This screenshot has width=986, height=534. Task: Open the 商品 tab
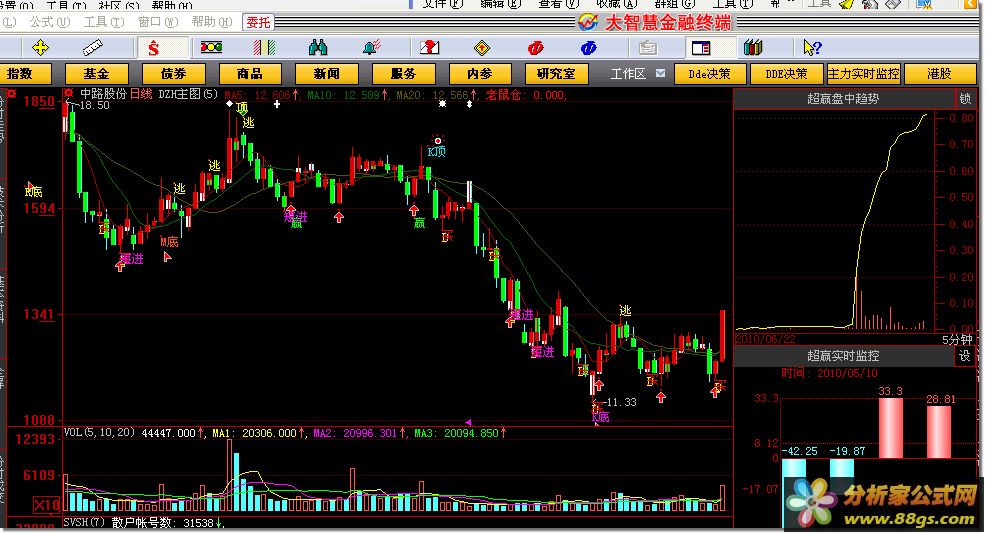click(x=250, y=74)
